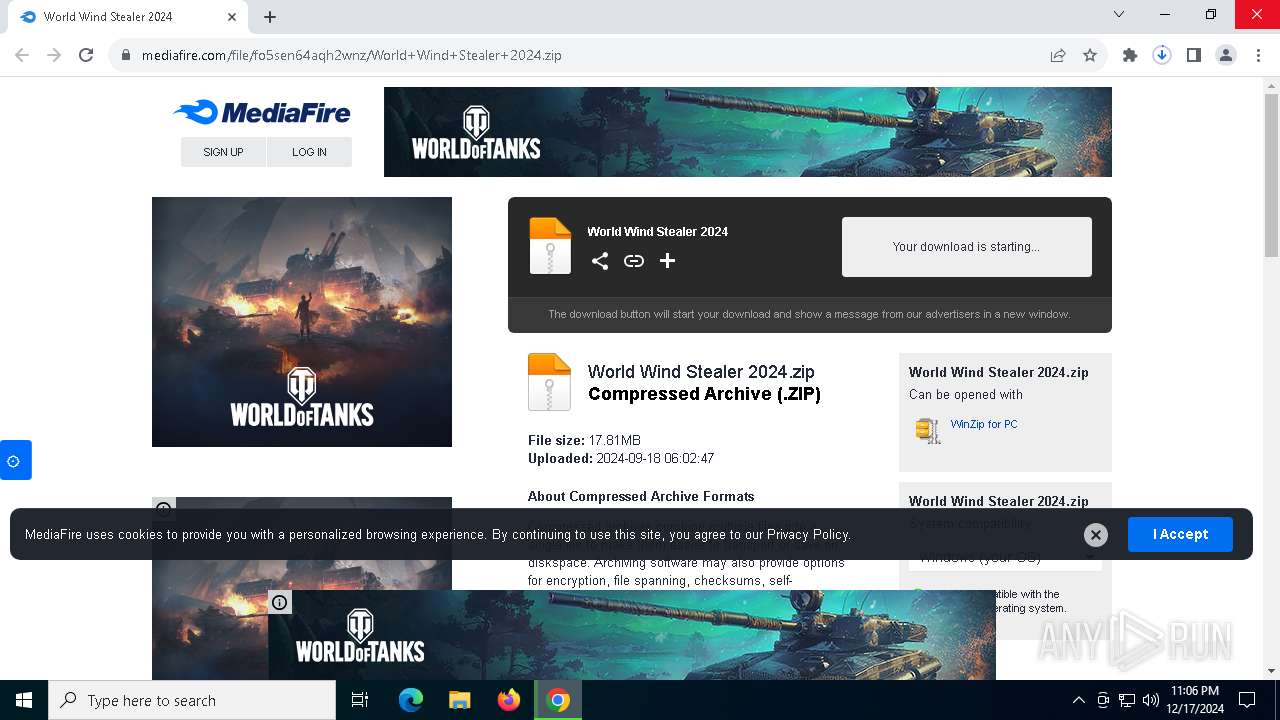Image resolution: width=1280 pixels, height=720 pixels.
Task: Go back to previous page
Action: pyautogui.click(x=22, y=55)
